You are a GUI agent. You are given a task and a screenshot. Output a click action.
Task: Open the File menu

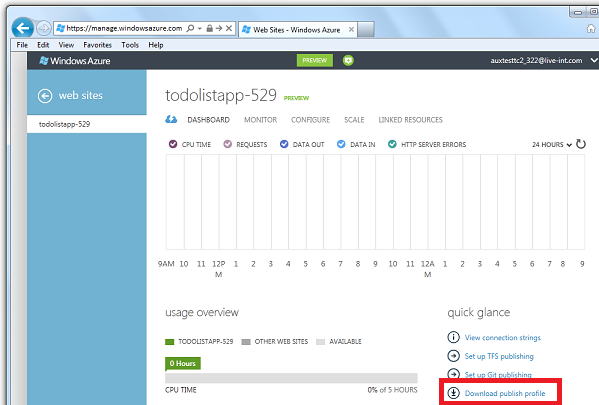[x=22, y=45]
